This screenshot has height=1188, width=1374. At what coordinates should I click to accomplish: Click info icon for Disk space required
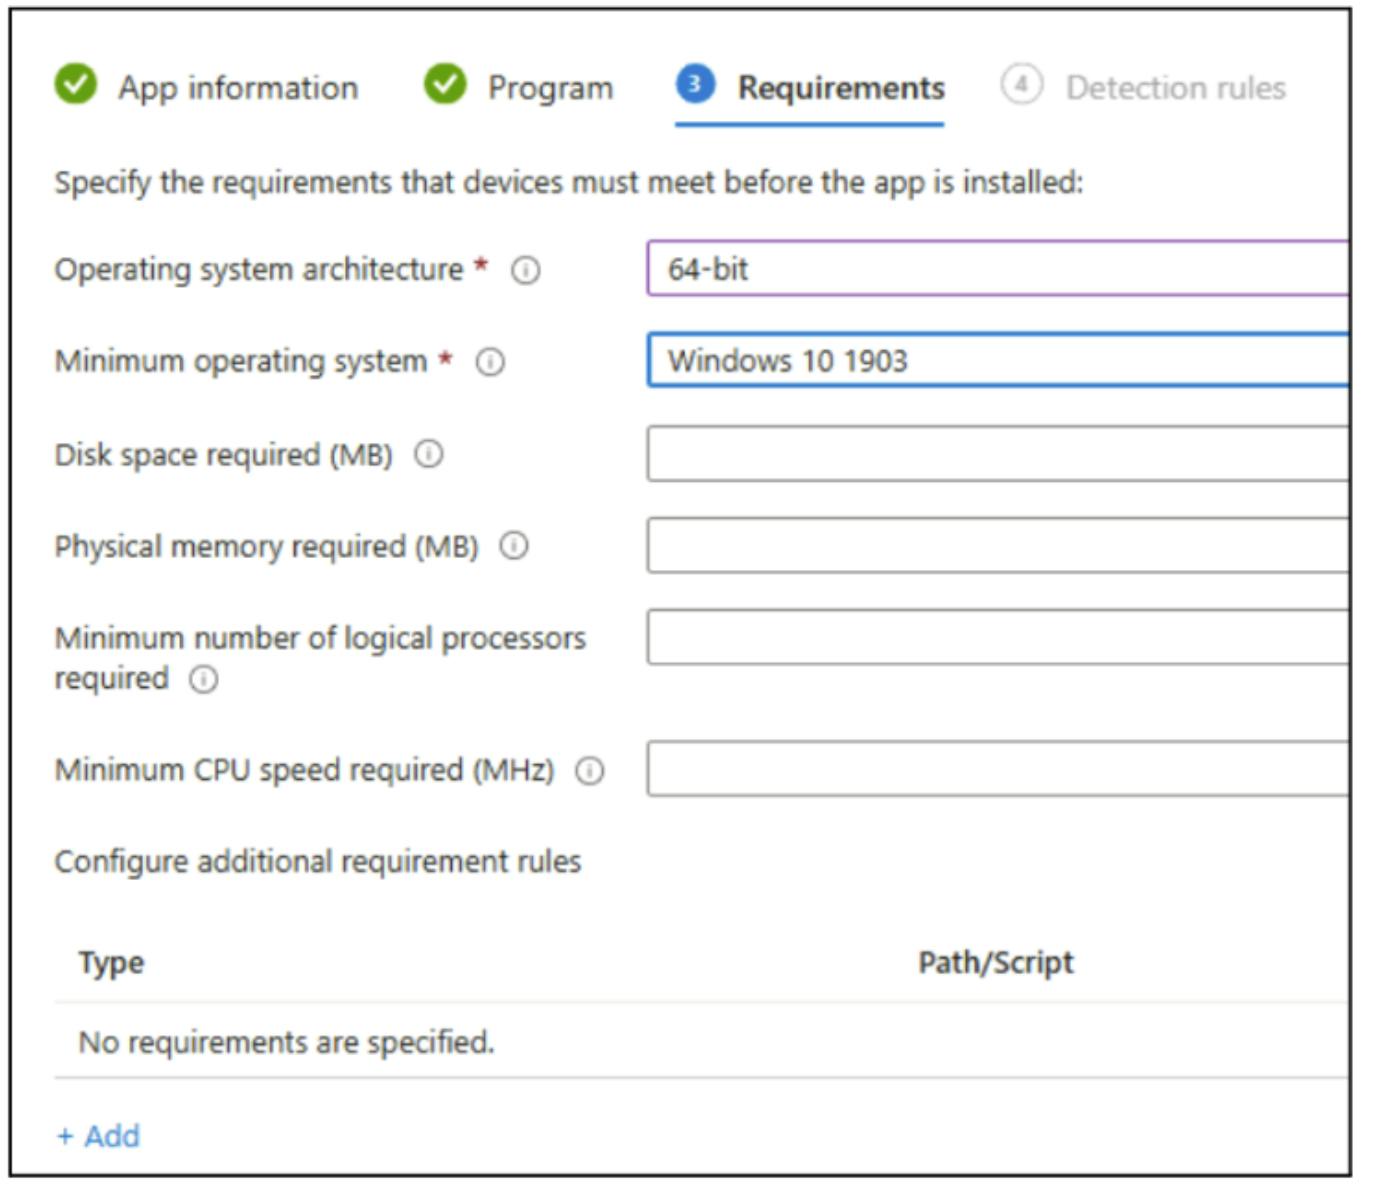429,455
